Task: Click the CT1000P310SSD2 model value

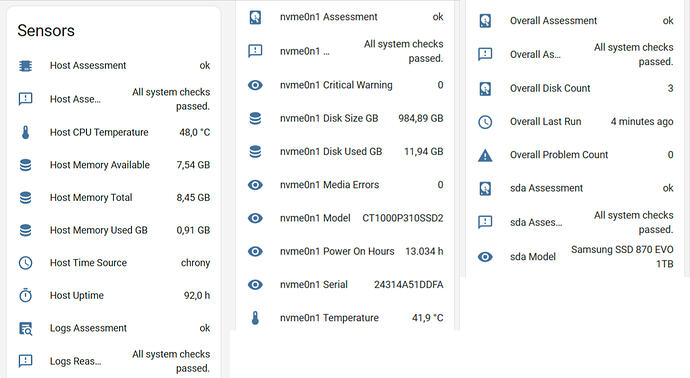Action: coord(403,218)
